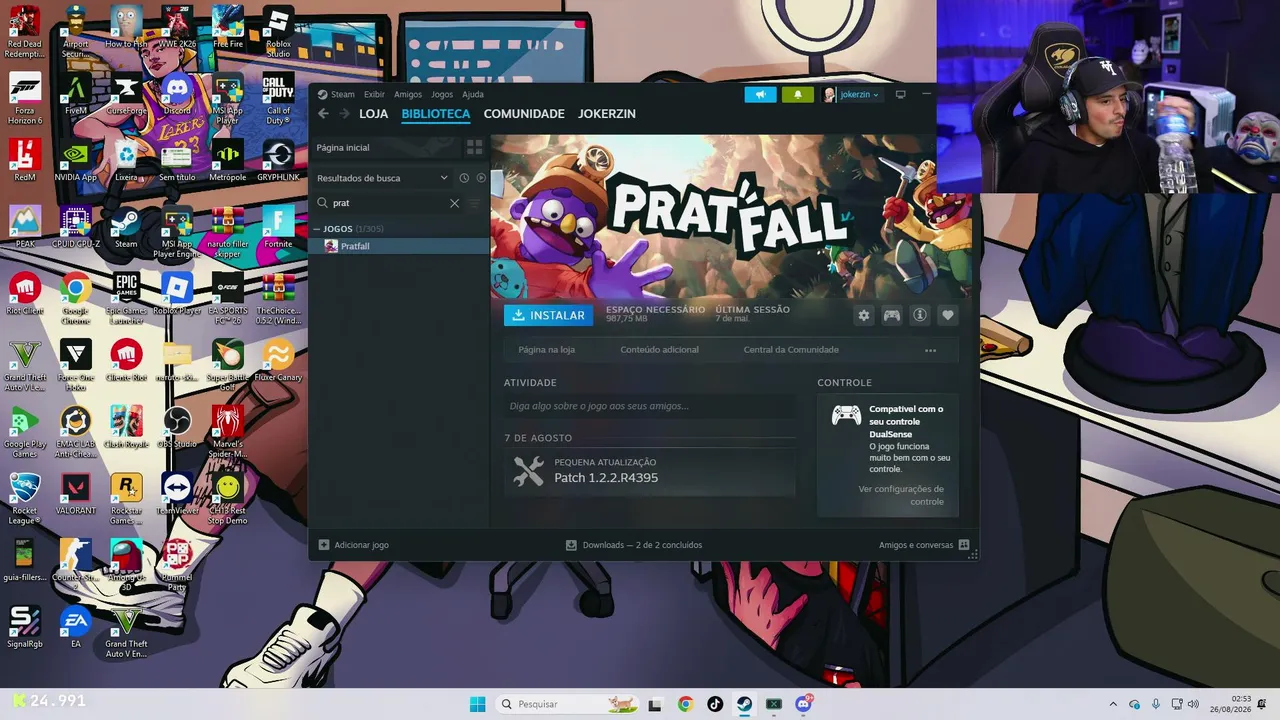Viewport: 1280px width, 720px height.
Task: Select Google Chrome desktop icon
Action: point(75,296)
